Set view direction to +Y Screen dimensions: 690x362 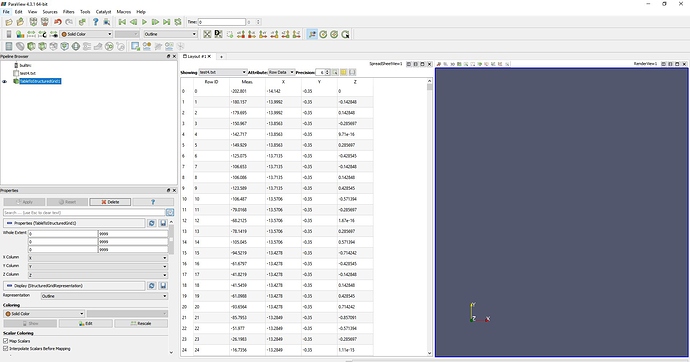(x=263, y=34)
